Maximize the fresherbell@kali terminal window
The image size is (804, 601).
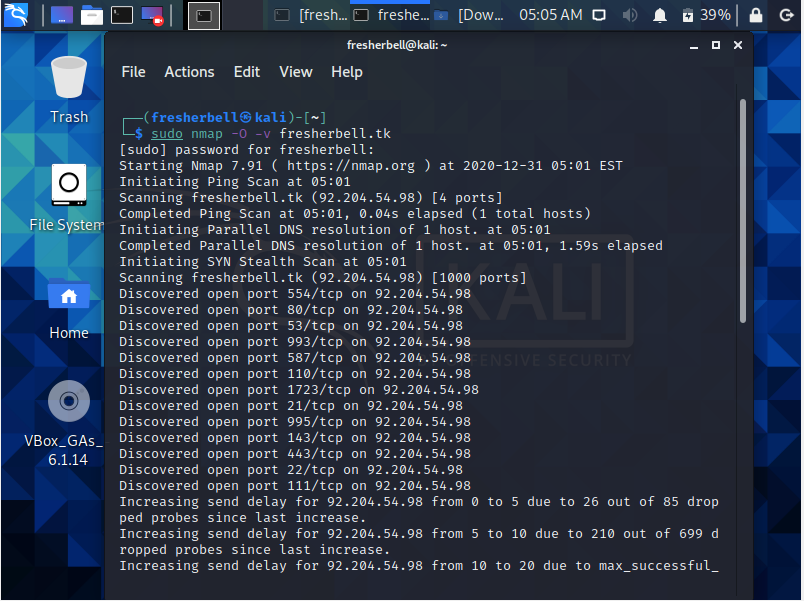716,45
